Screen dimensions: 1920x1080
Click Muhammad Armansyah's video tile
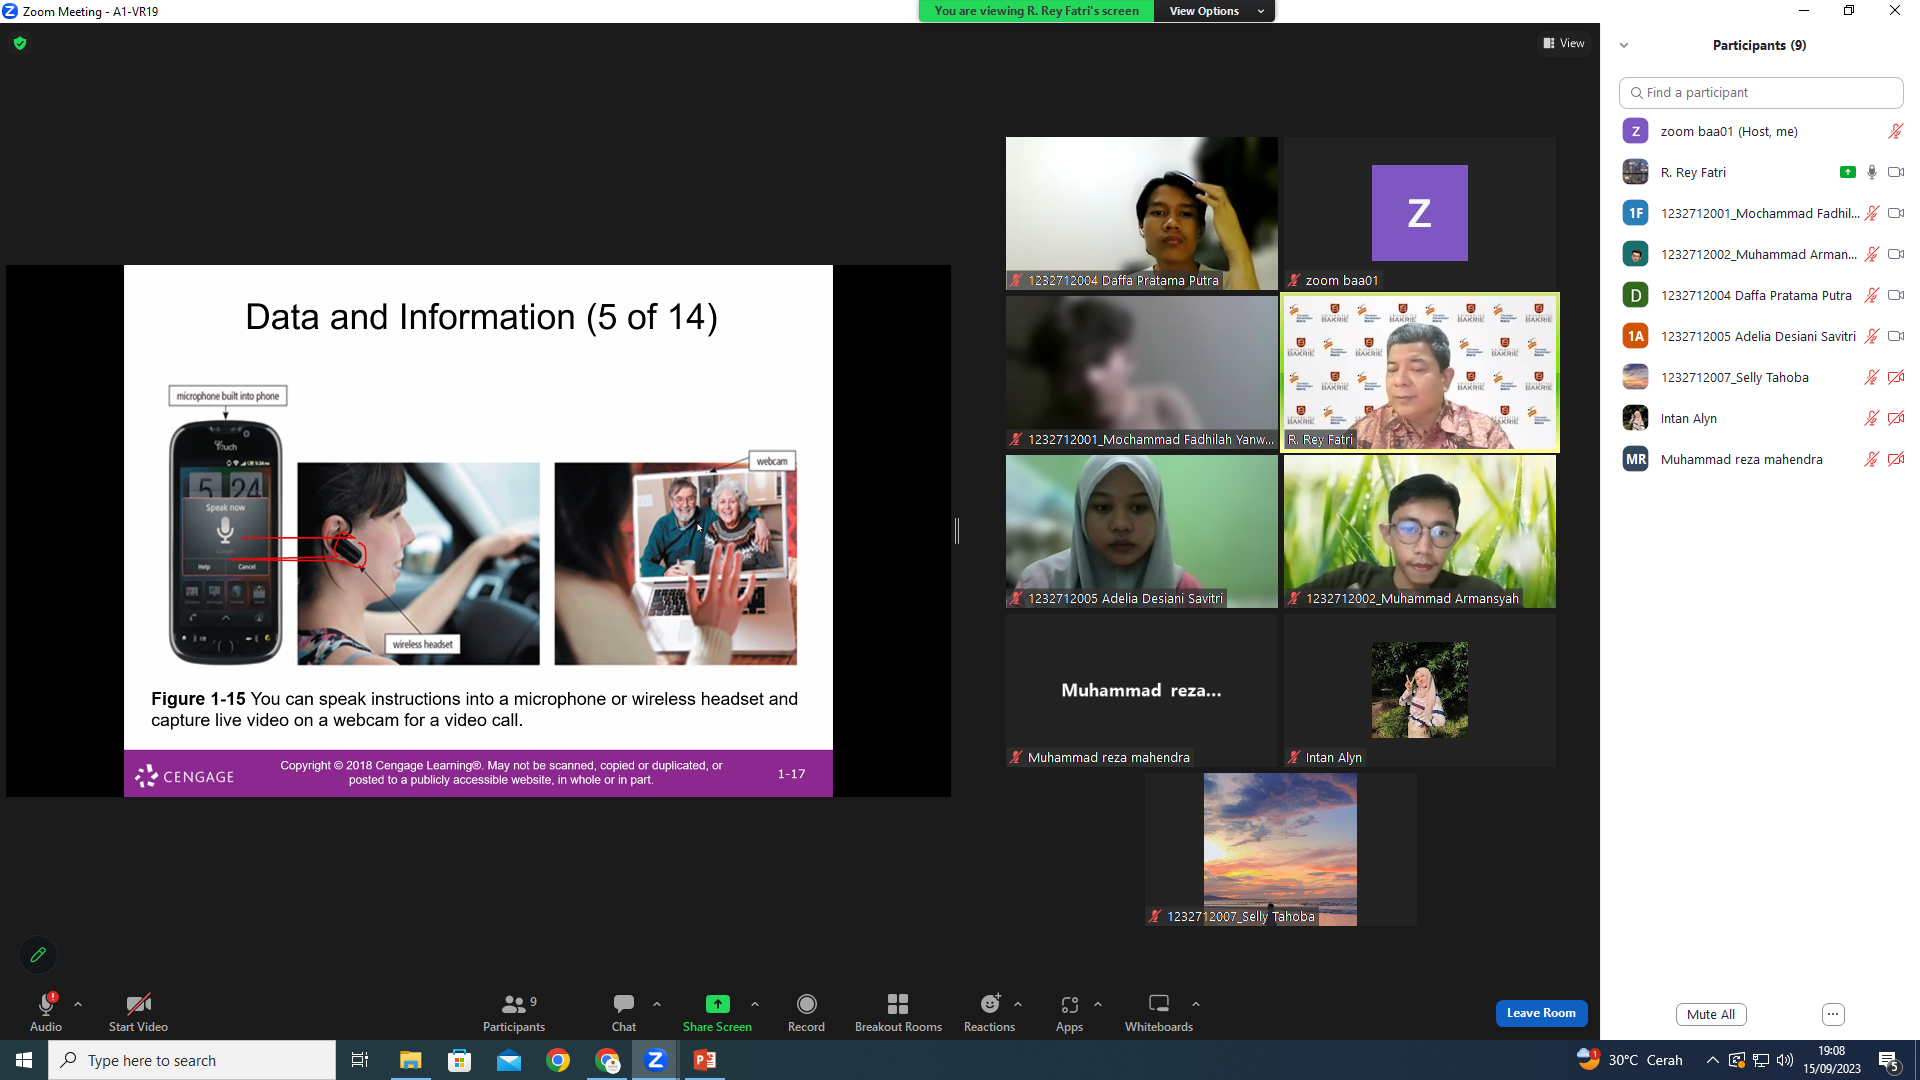[x=1420, y=532]
